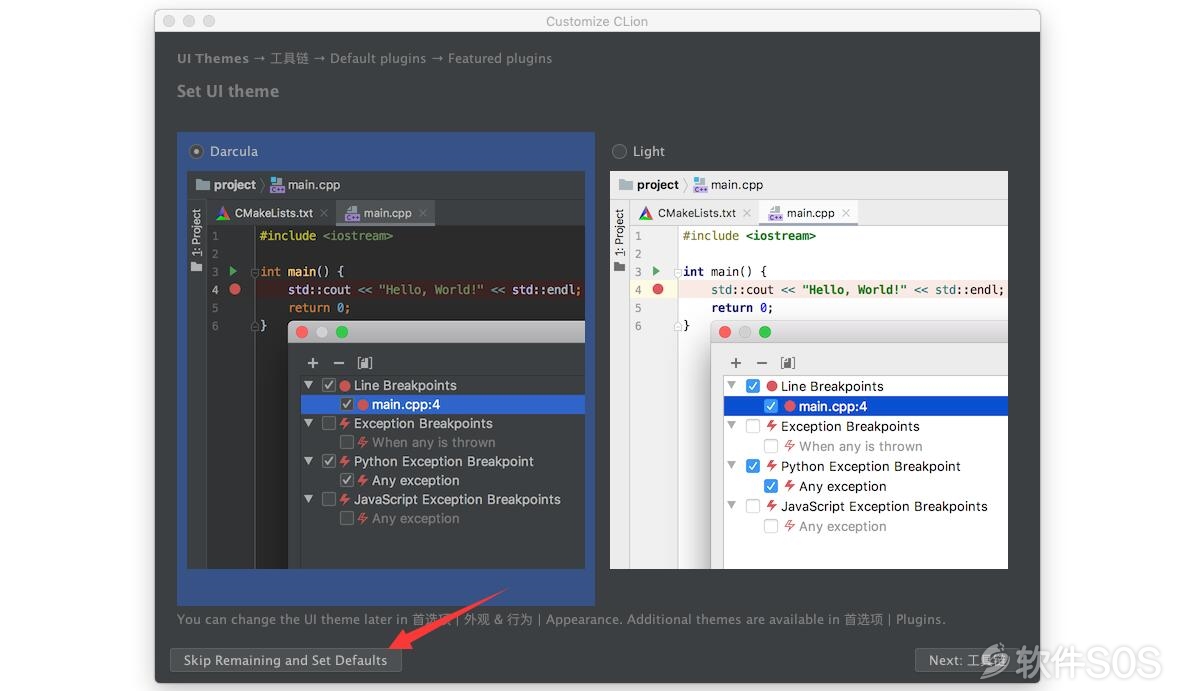Collapse Python Exception Breakpoint node in Darcula preview
Image resolution: width=1178 pixels, height=691 pixels.
pos(308,460)
